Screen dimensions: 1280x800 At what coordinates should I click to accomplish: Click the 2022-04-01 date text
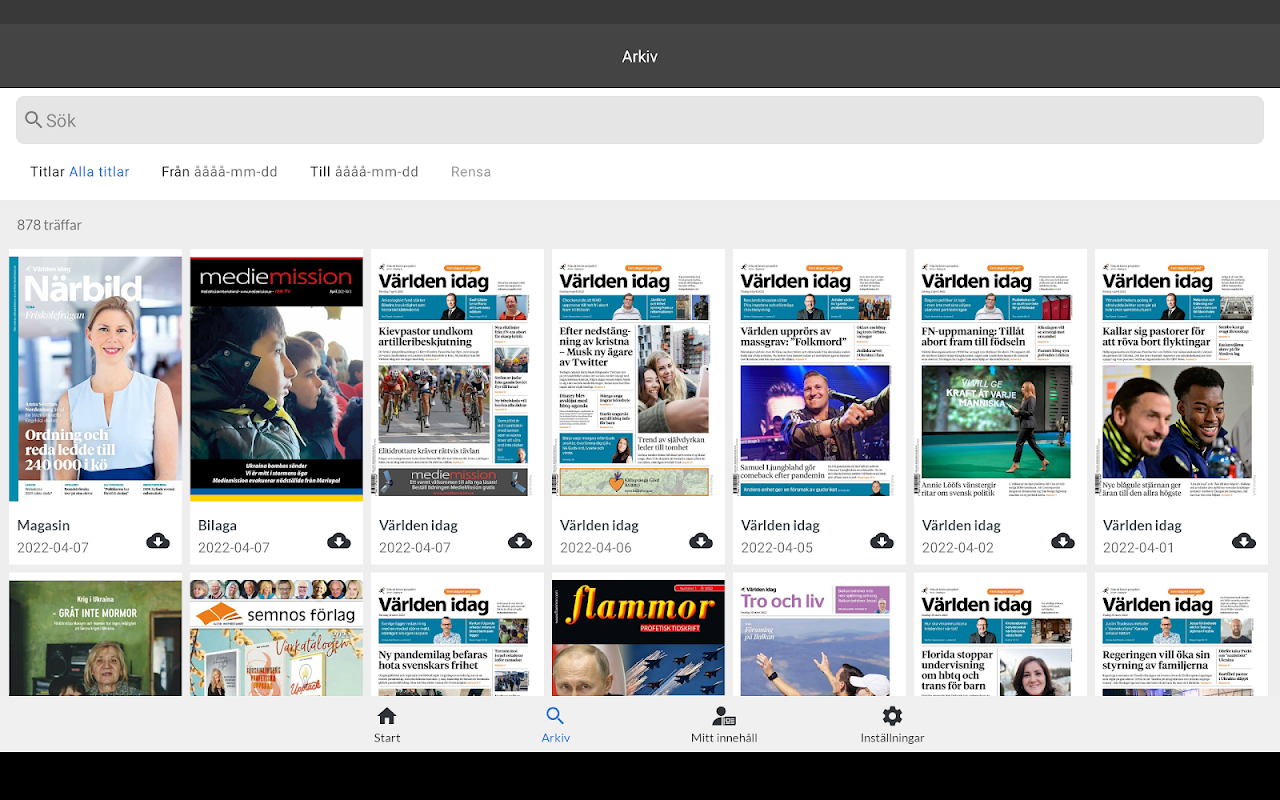coord(1139,548)
